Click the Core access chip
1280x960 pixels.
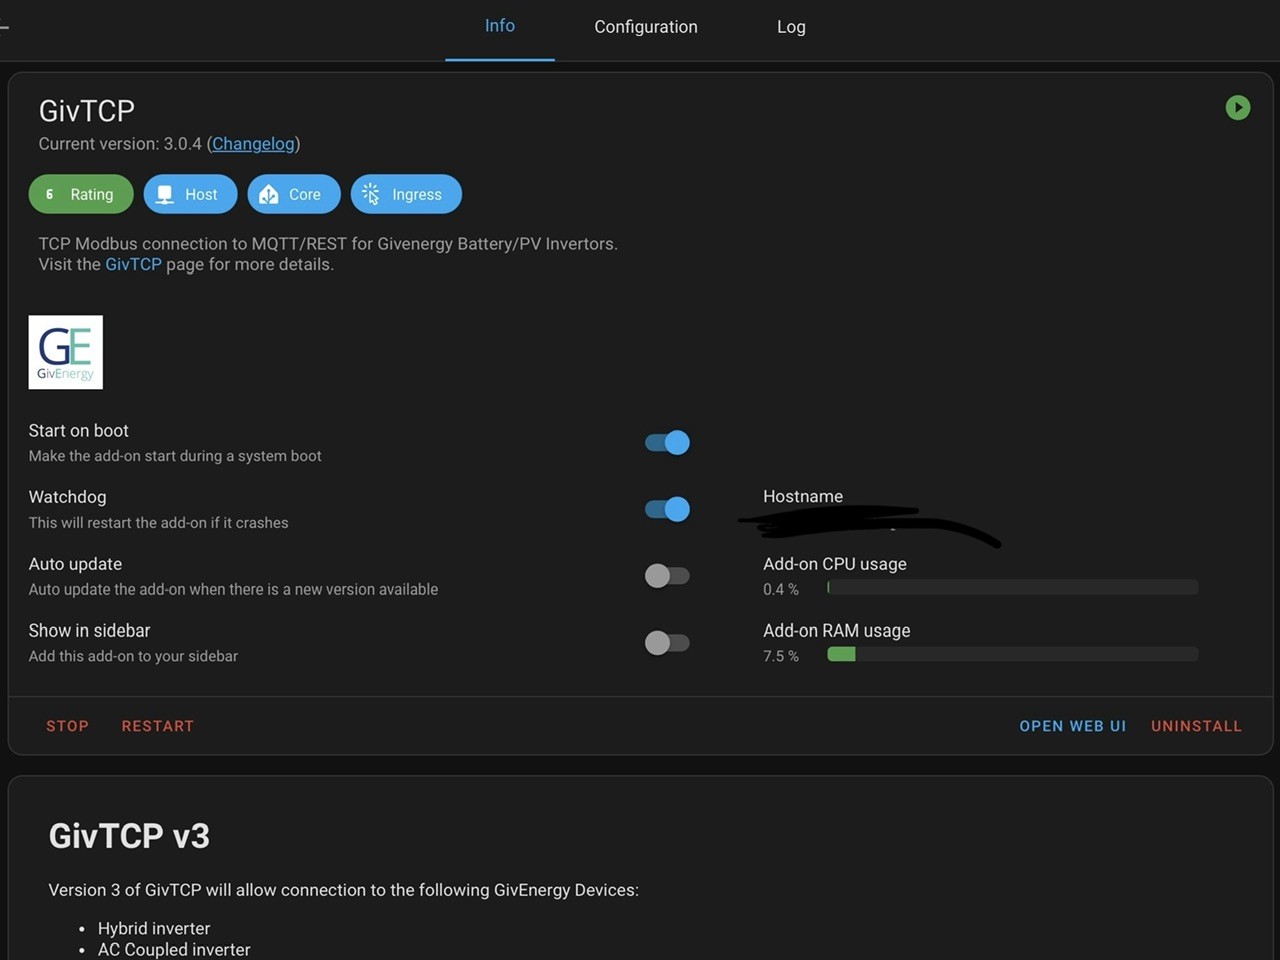294,194
